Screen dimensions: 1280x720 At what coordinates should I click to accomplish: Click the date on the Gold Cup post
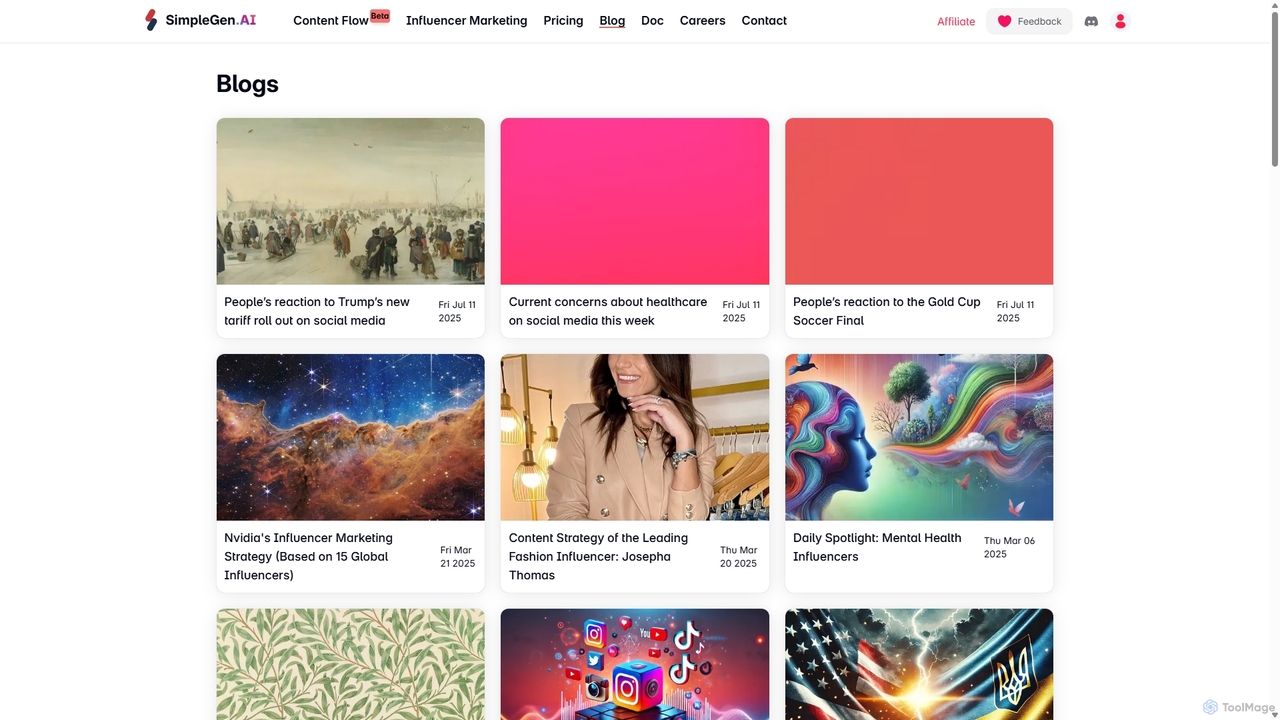[1015, 311]
